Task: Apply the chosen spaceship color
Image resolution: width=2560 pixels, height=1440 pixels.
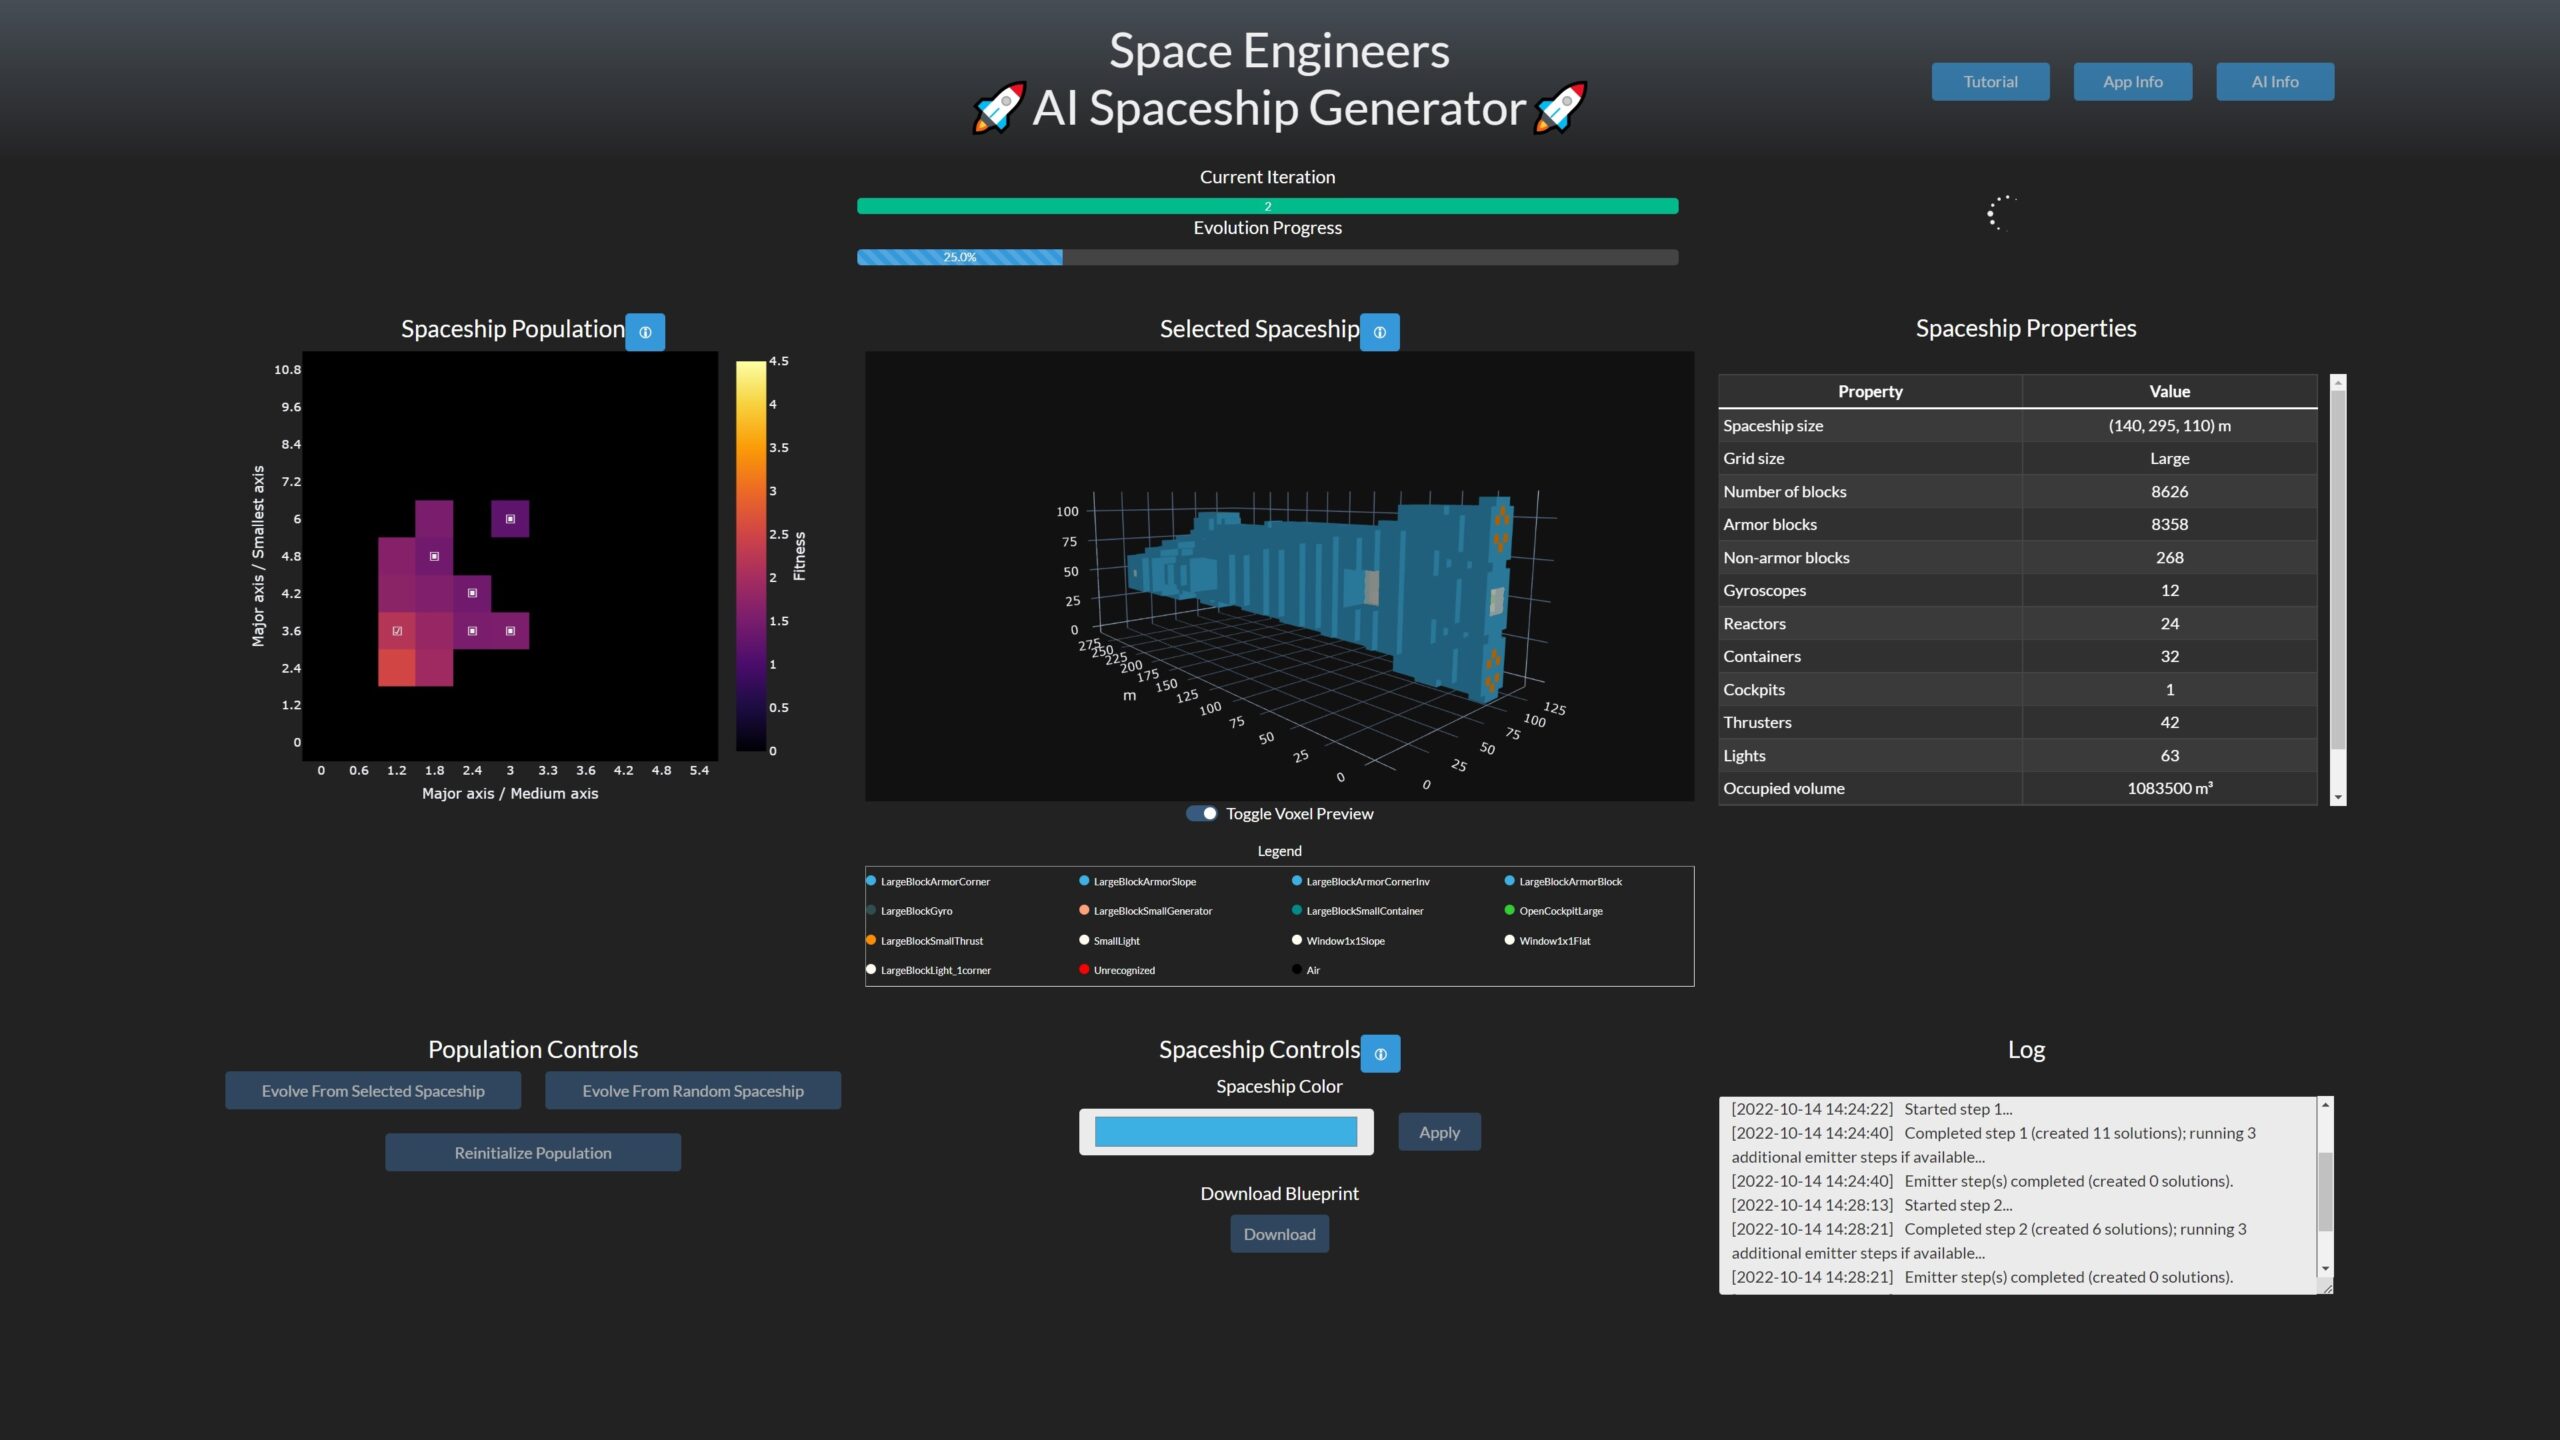Action: (x=1439, y=1132)
